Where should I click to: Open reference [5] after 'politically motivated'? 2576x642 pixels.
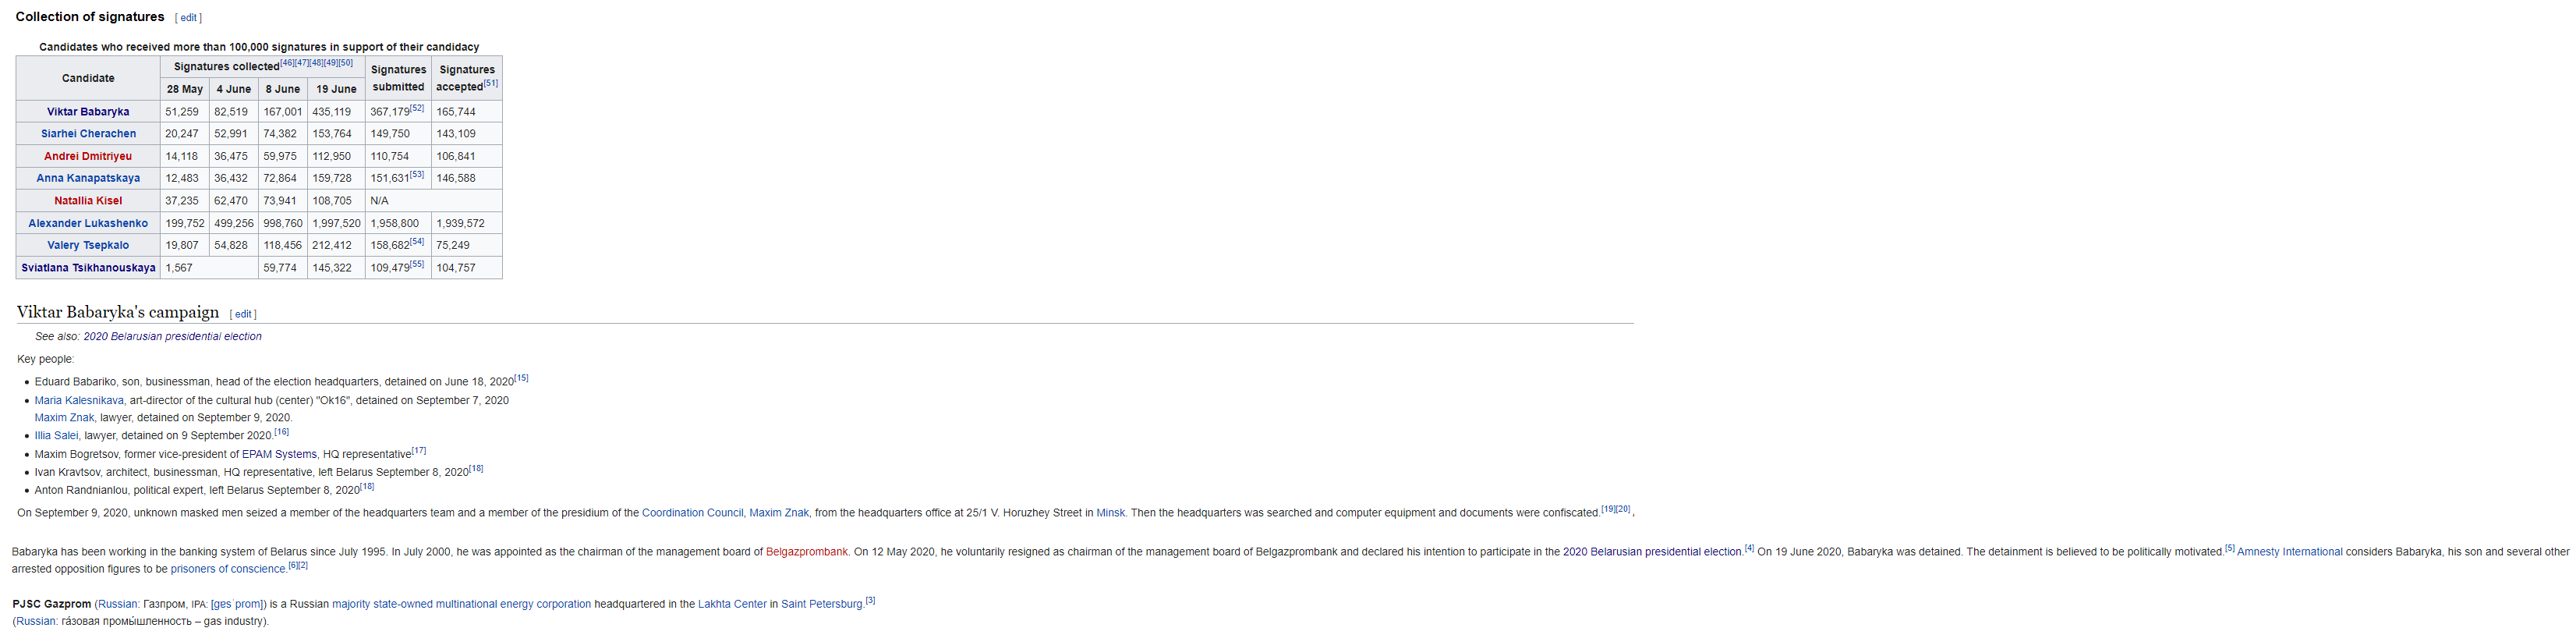click(x=2229, y=548)
